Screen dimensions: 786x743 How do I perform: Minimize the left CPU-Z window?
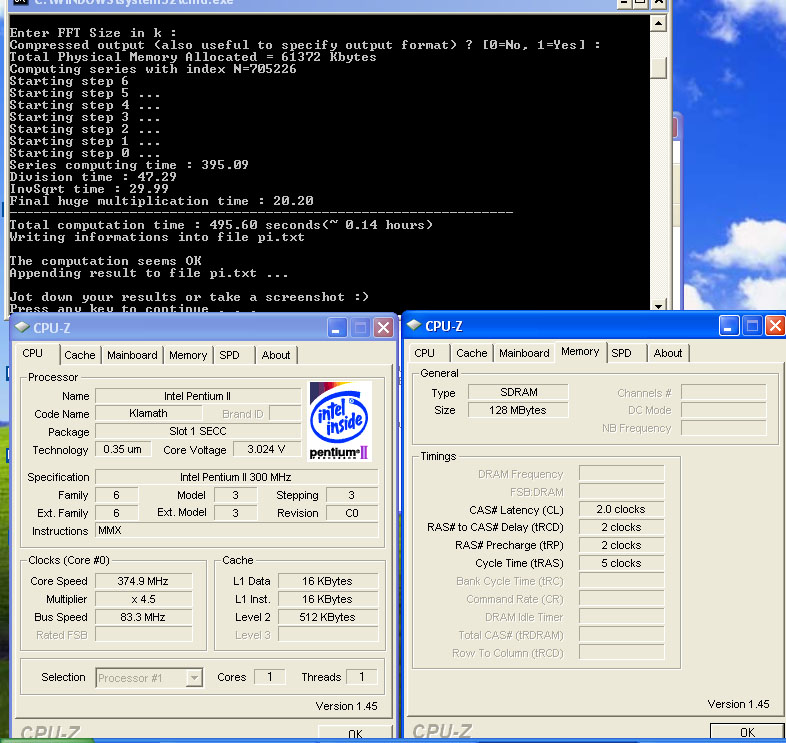(x=337, y=328)
